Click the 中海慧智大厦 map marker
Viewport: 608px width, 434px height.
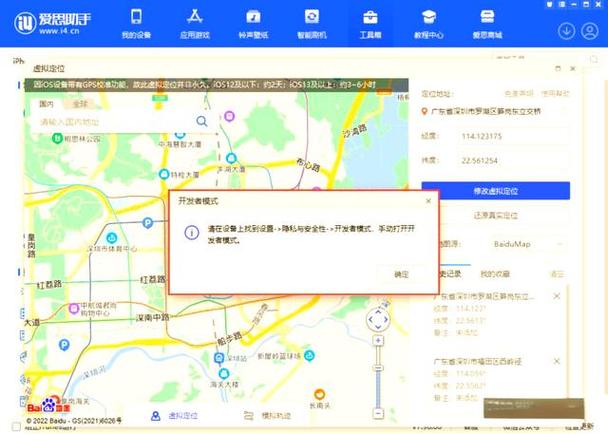click(180, 134)
